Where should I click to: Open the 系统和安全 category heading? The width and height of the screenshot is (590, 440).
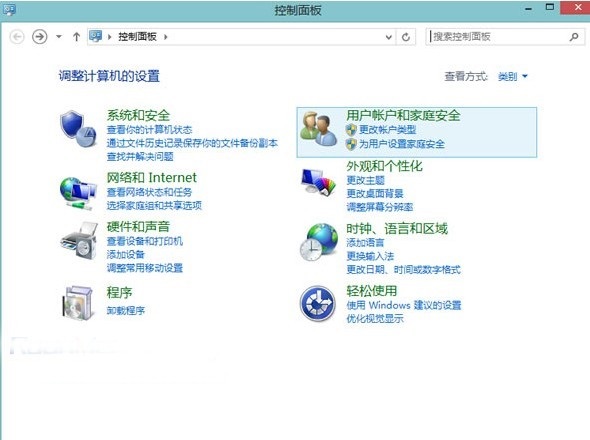pyautogui.click(x=138, y=115)
